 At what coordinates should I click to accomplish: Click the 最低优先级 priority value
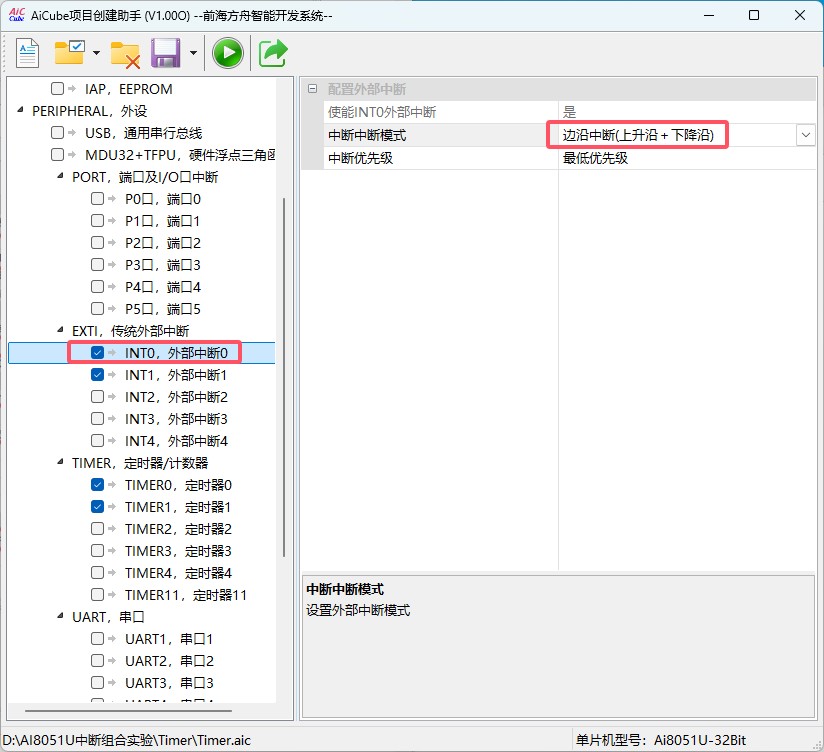coord(595,158)
